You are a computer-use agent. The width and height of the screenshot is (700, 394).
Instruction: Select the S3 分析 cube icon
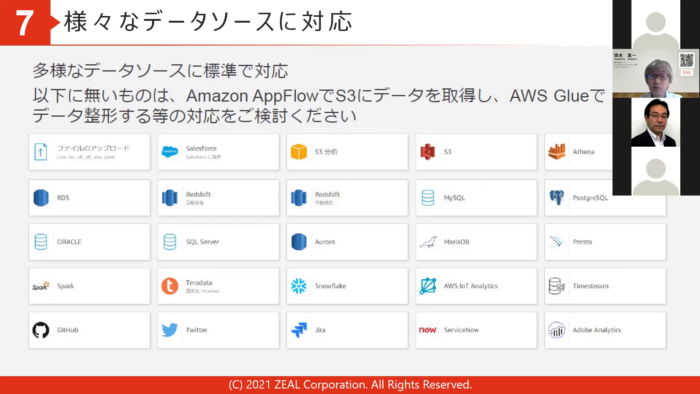299,152
